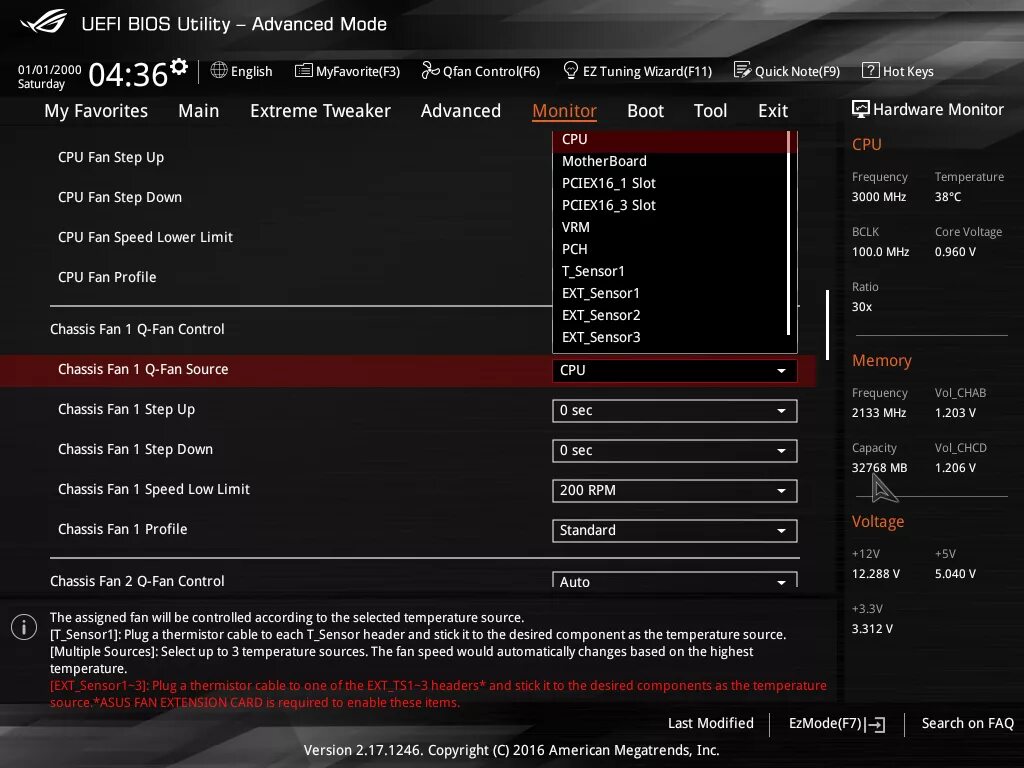Open Chassis Fan 1 Step Down dropdown
This screenshot has height=768, width=1024.
click(675, 451)
